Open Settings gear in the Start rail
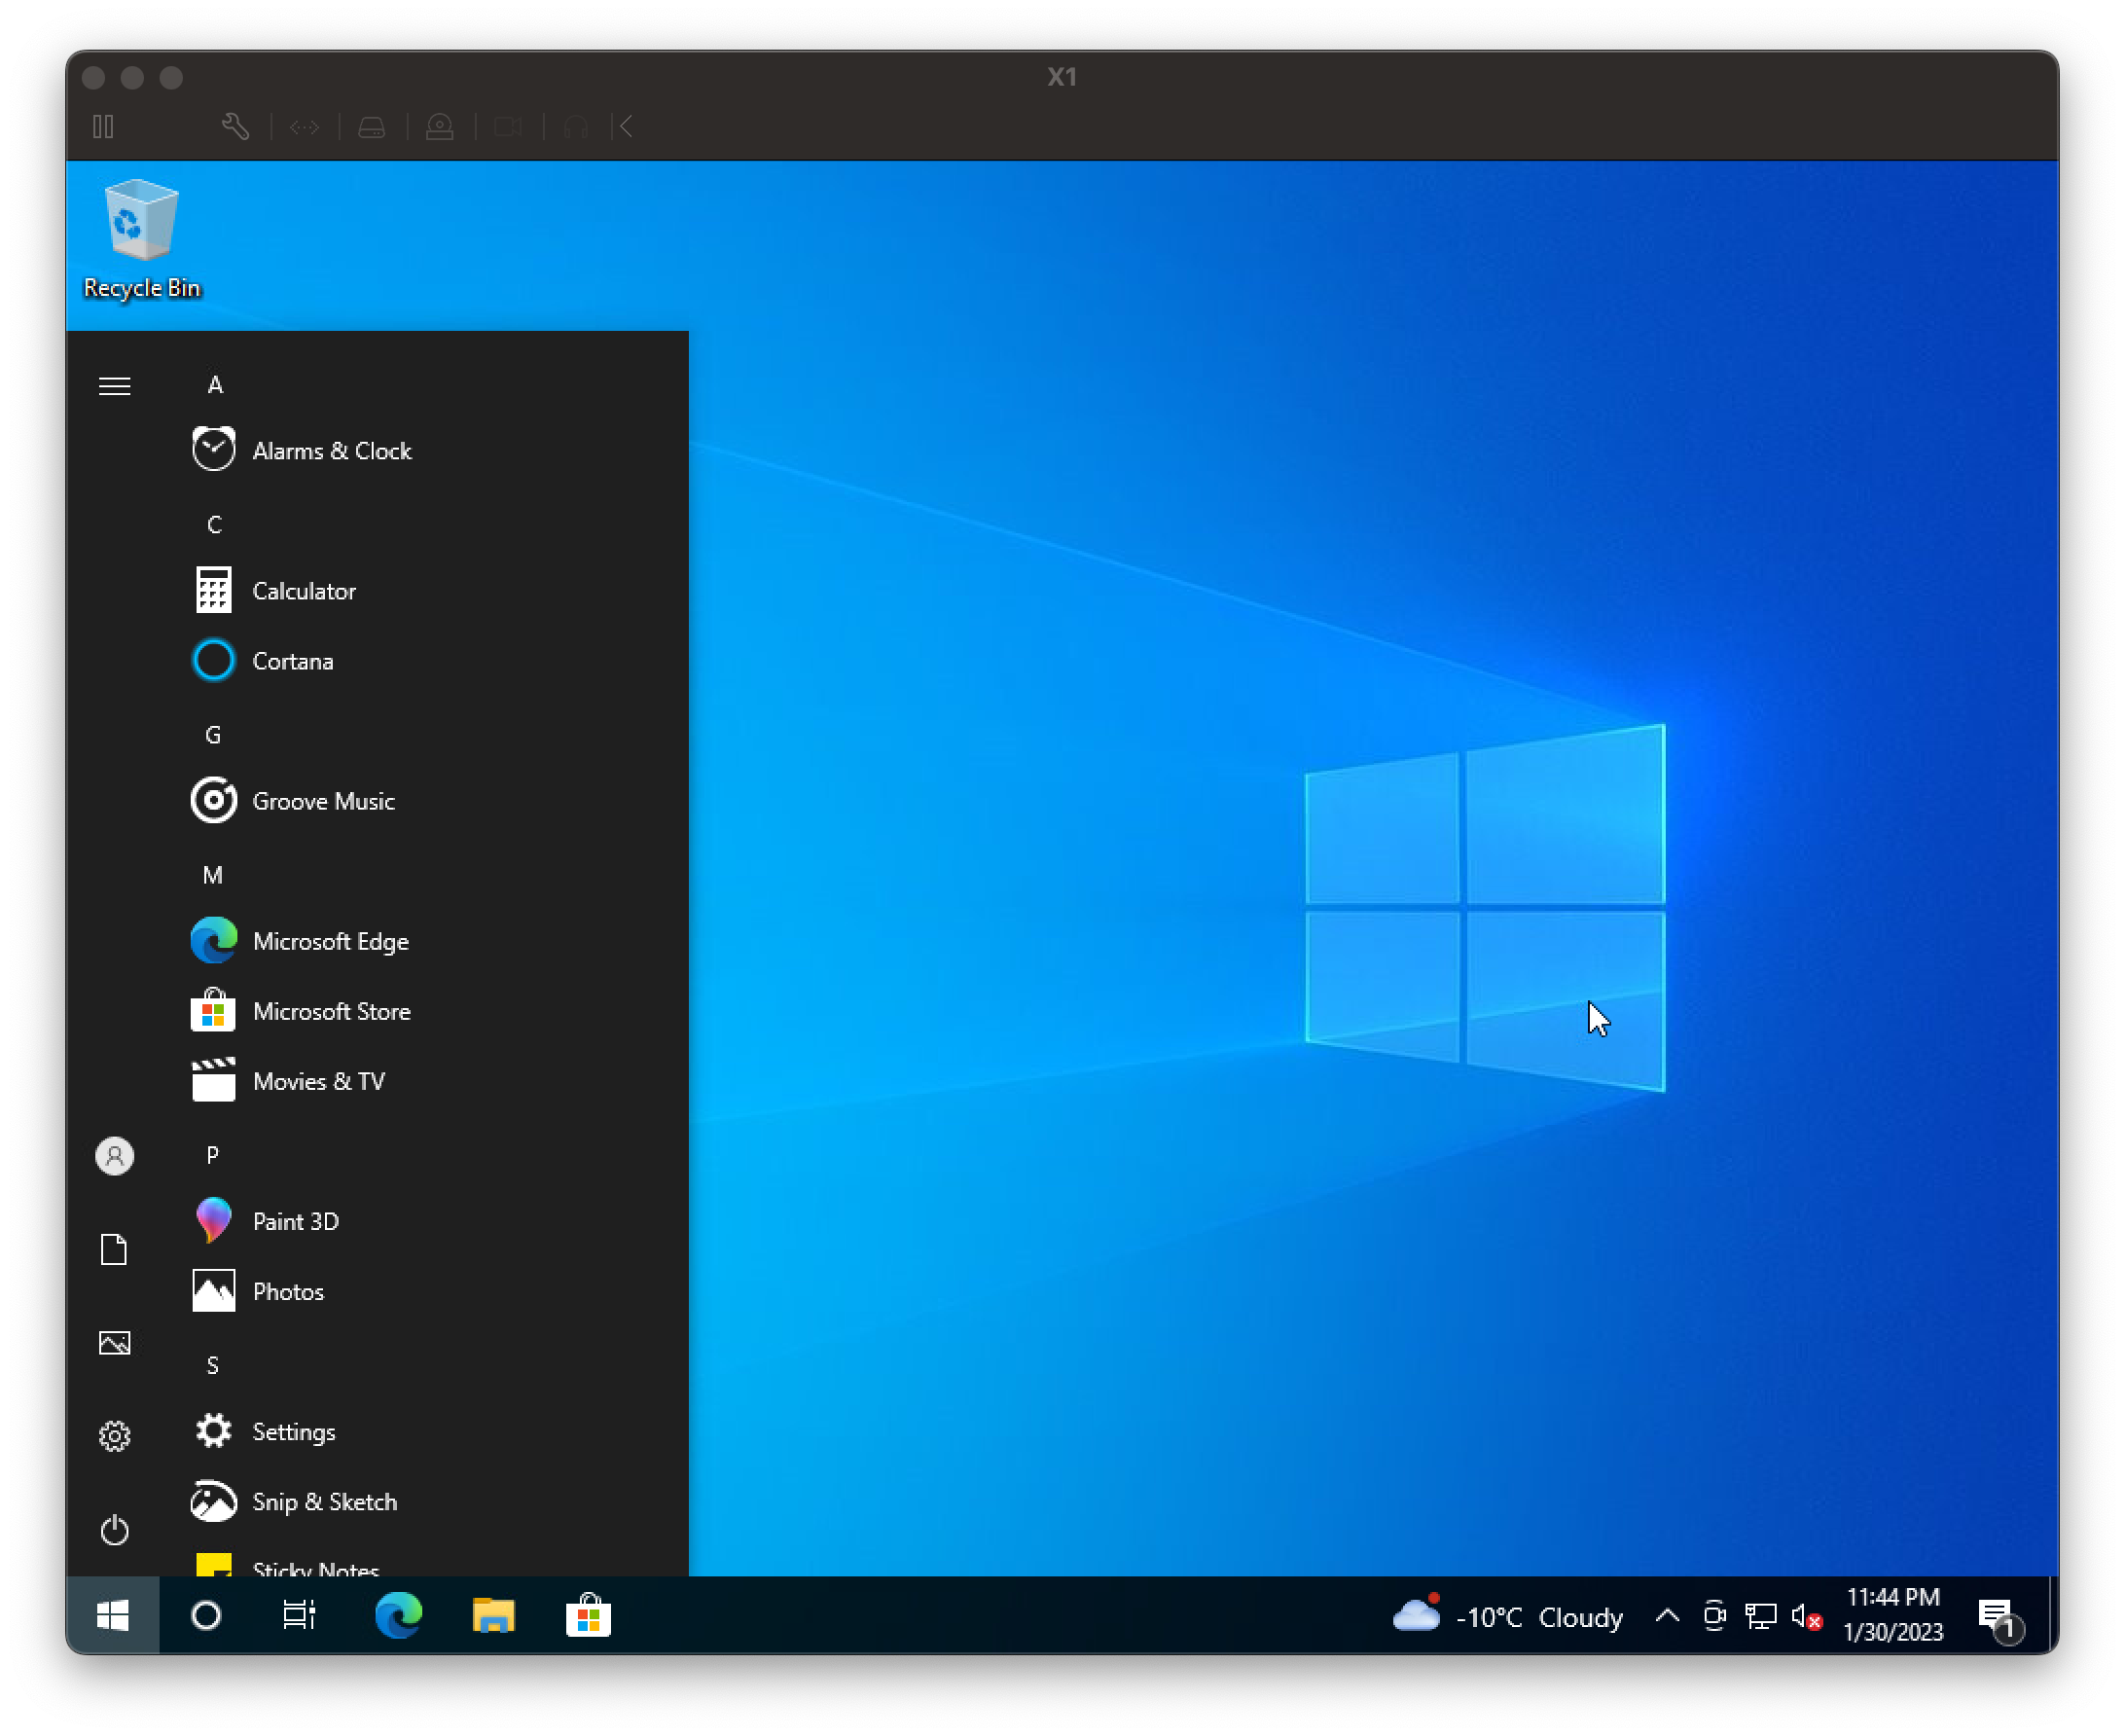The width and height of the screenshot is (2125, 1736). 115,1436
